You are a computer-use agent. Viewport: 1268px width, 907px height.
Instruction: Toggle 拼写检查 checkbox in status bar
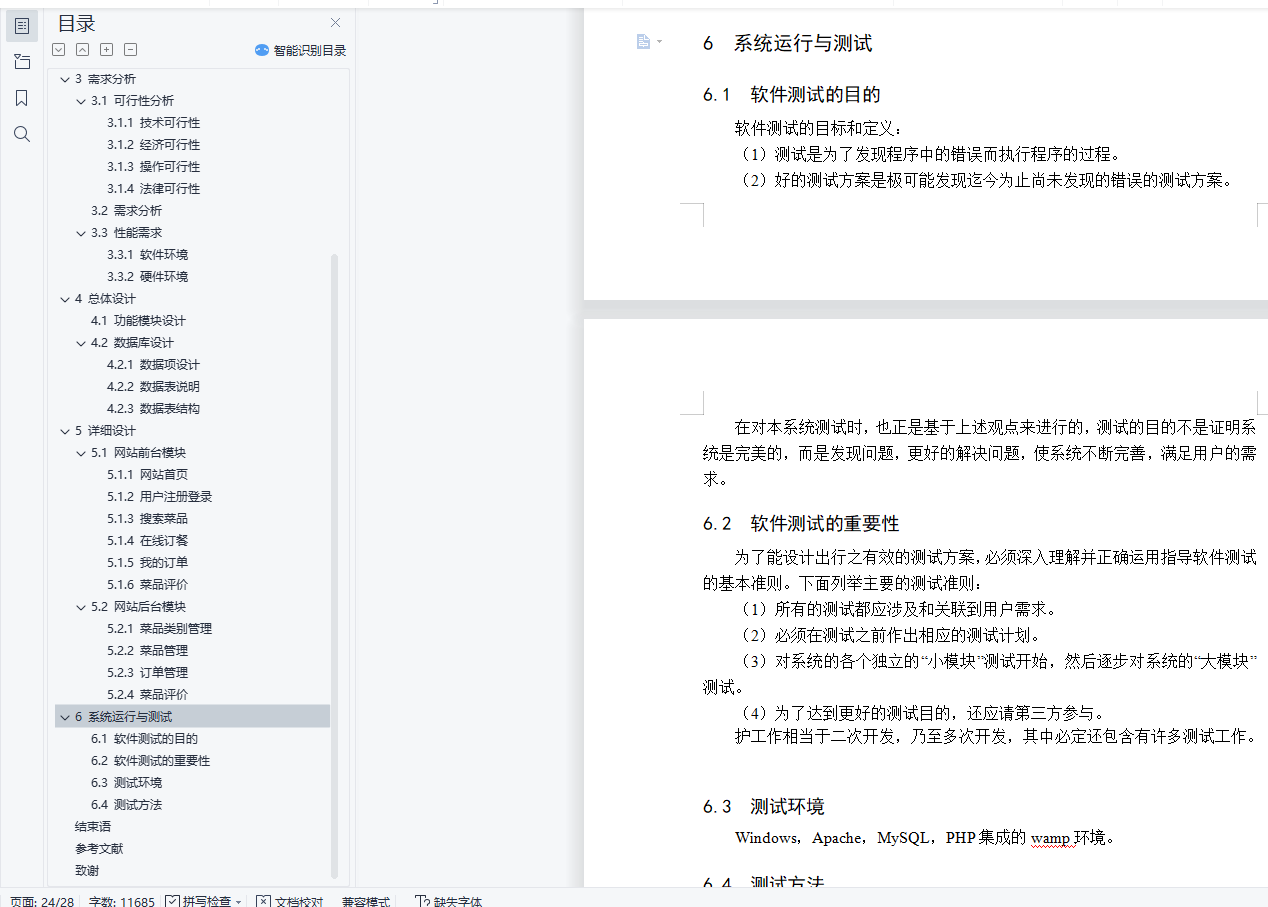pyautogui.click(x=172, y=902)
